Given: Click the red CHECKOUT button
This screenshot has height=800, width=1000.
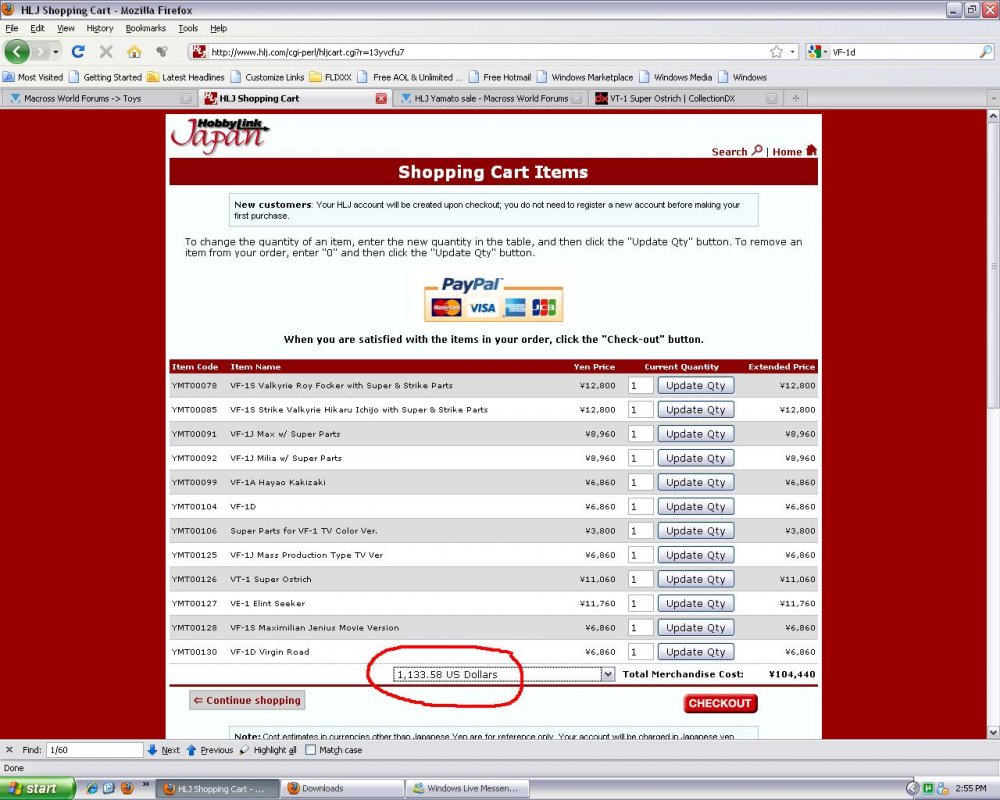Looking at the screenshot, I should (x=720, y=703).
